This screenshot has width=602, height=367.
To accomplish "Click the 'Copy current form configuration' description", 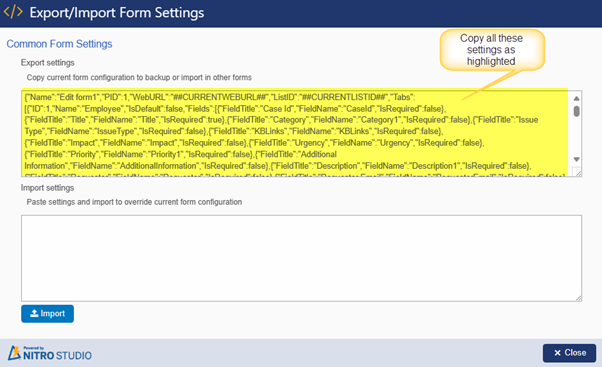I will coord(139,78).
